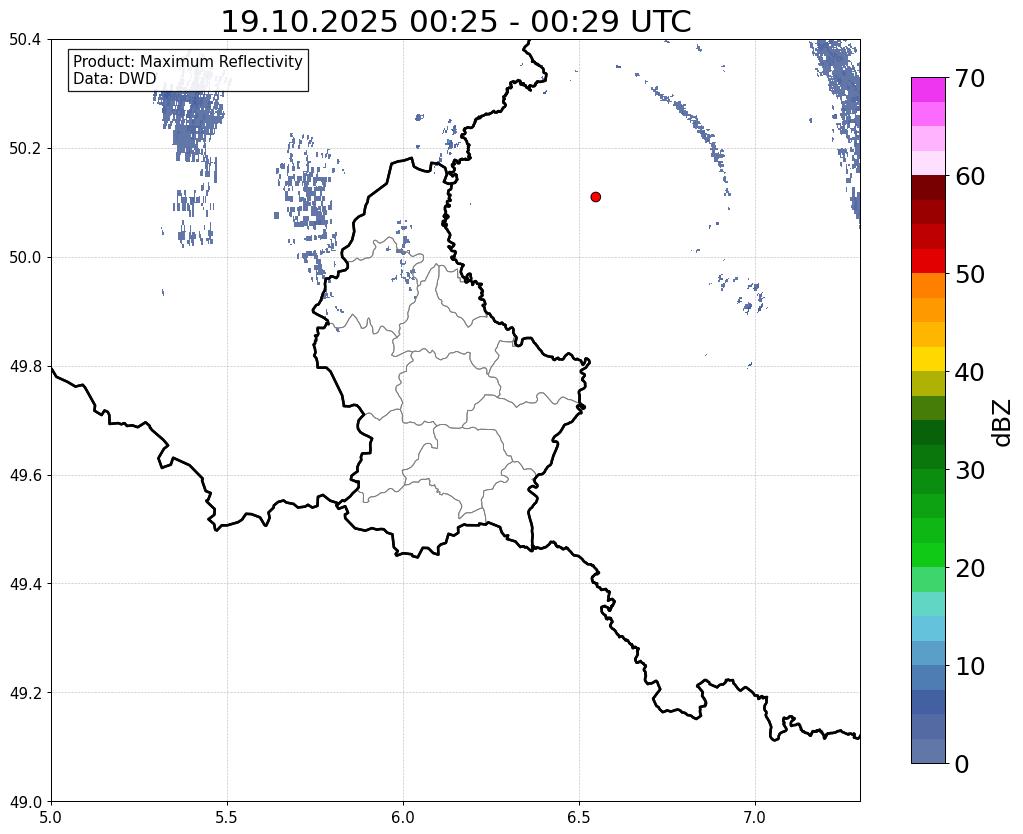This screenshot has height=834, width=1023.
Task: Click the colorbar label '20'
Action: 969,568
